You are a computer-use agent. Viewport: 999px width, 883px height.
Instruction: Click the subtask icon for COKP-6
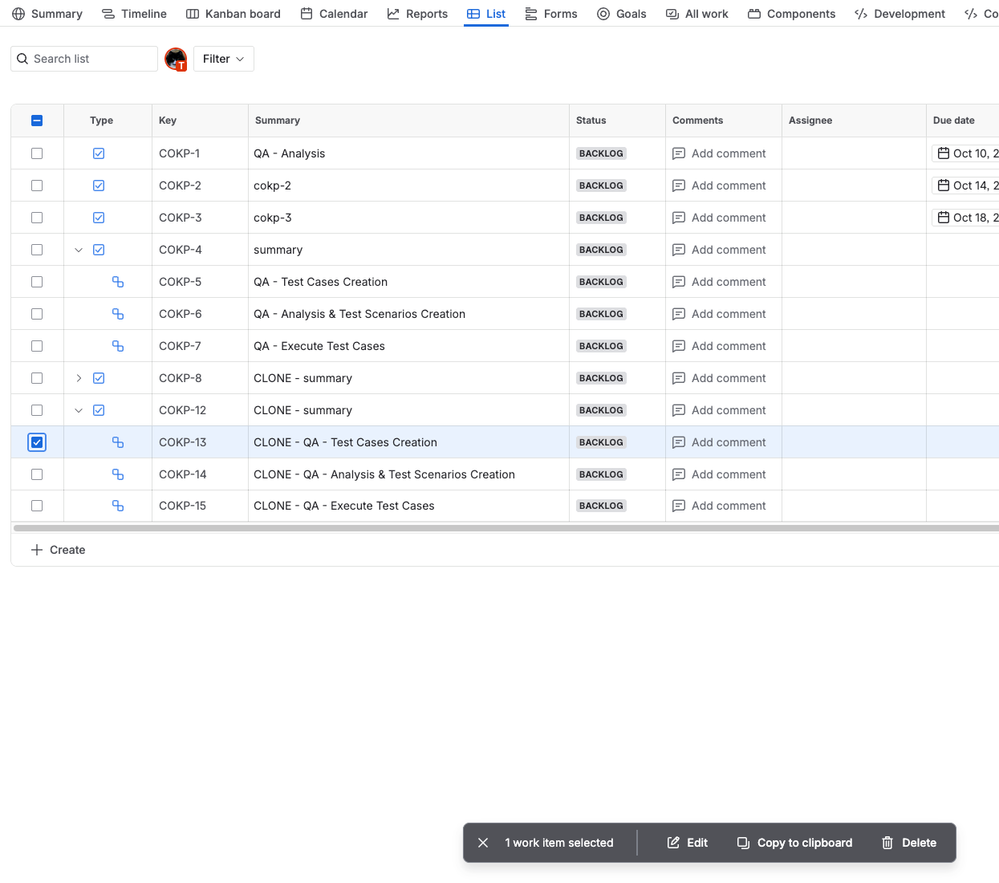click(118, 314)
